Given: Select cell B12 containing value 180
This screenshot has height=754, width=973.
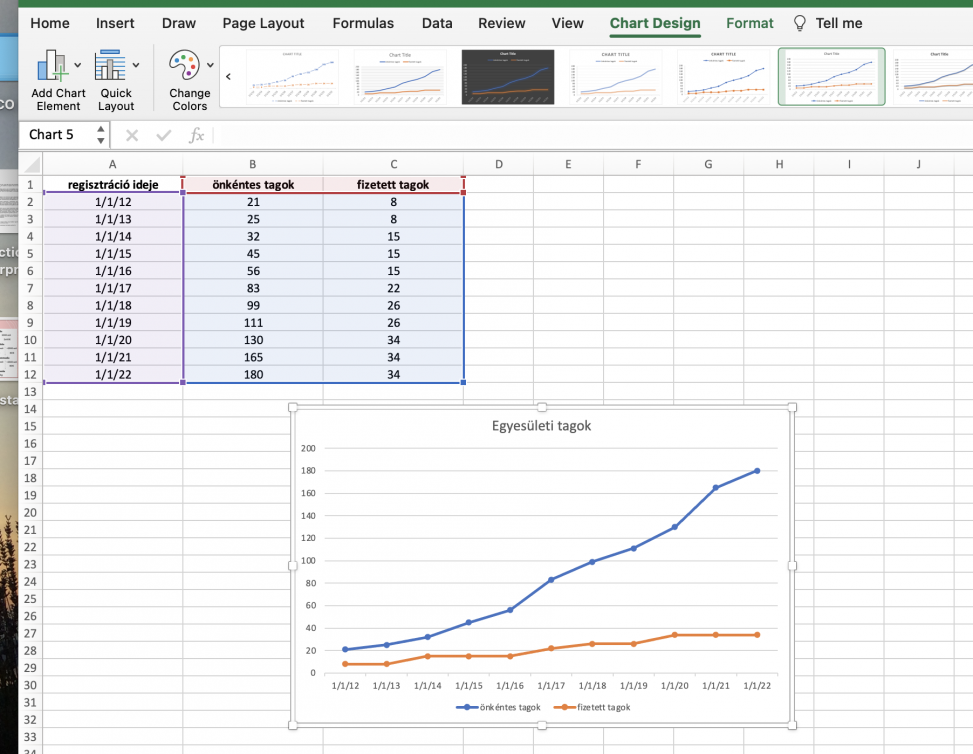Looking at the screenshot, I should [x=252, y=374].
